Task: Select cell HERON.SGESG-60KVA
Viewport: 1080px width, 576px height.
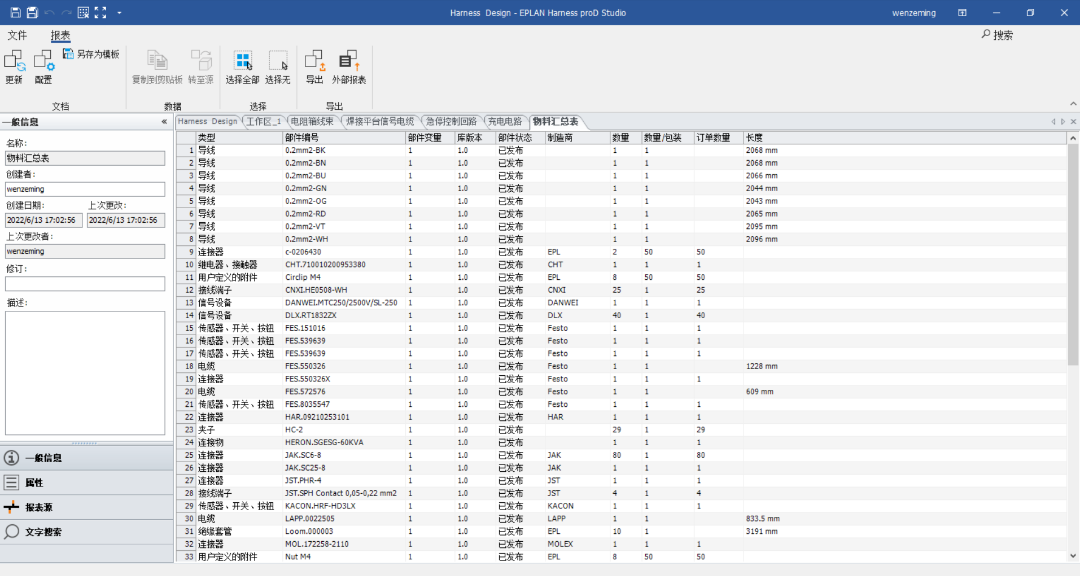Action: (344, 442)
